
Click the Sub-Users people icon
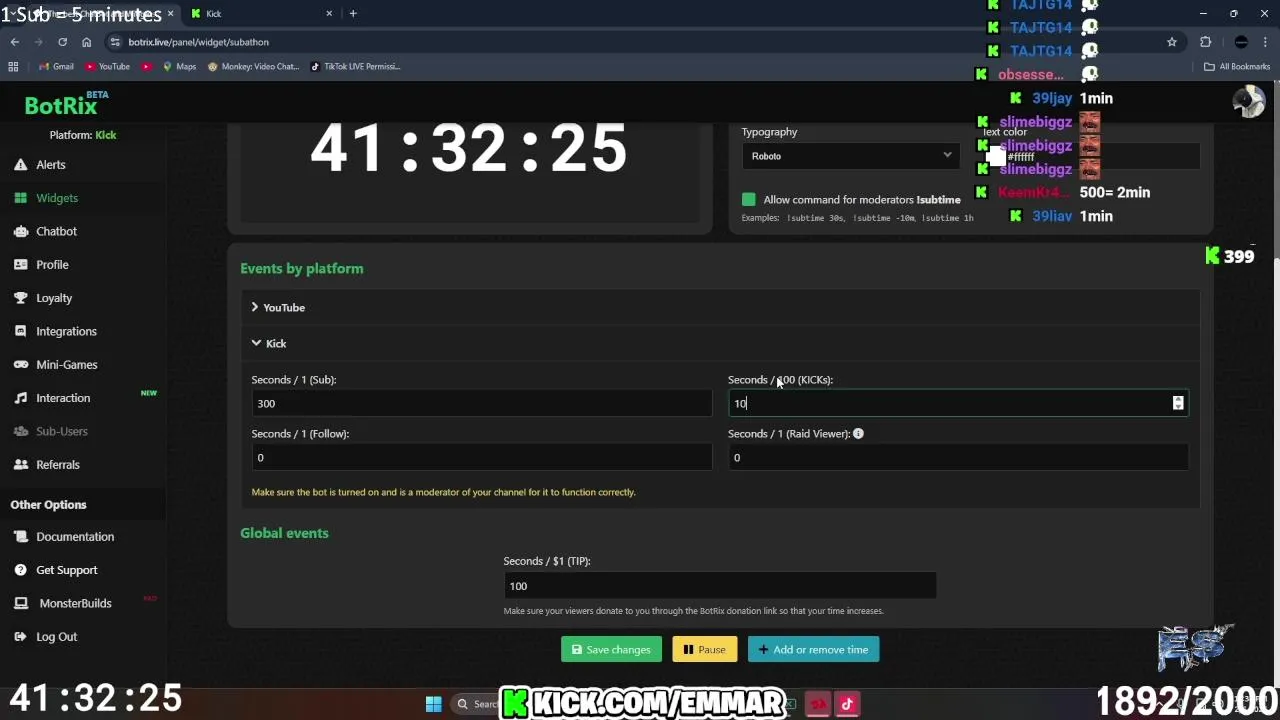pos(20,431)
